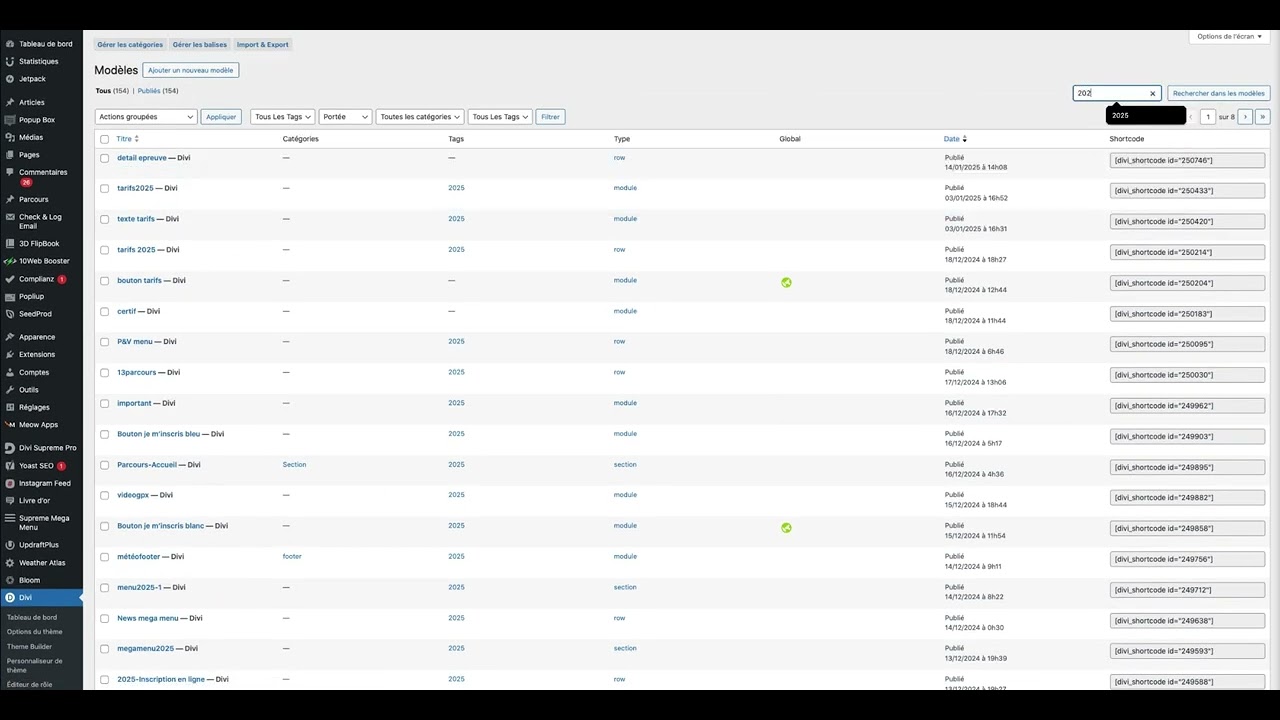Tick the 13parcours row checkbox
Image resolution: width=1280 pixels, height=720 pixels.
pyautogui.click(x=104, y=373)
